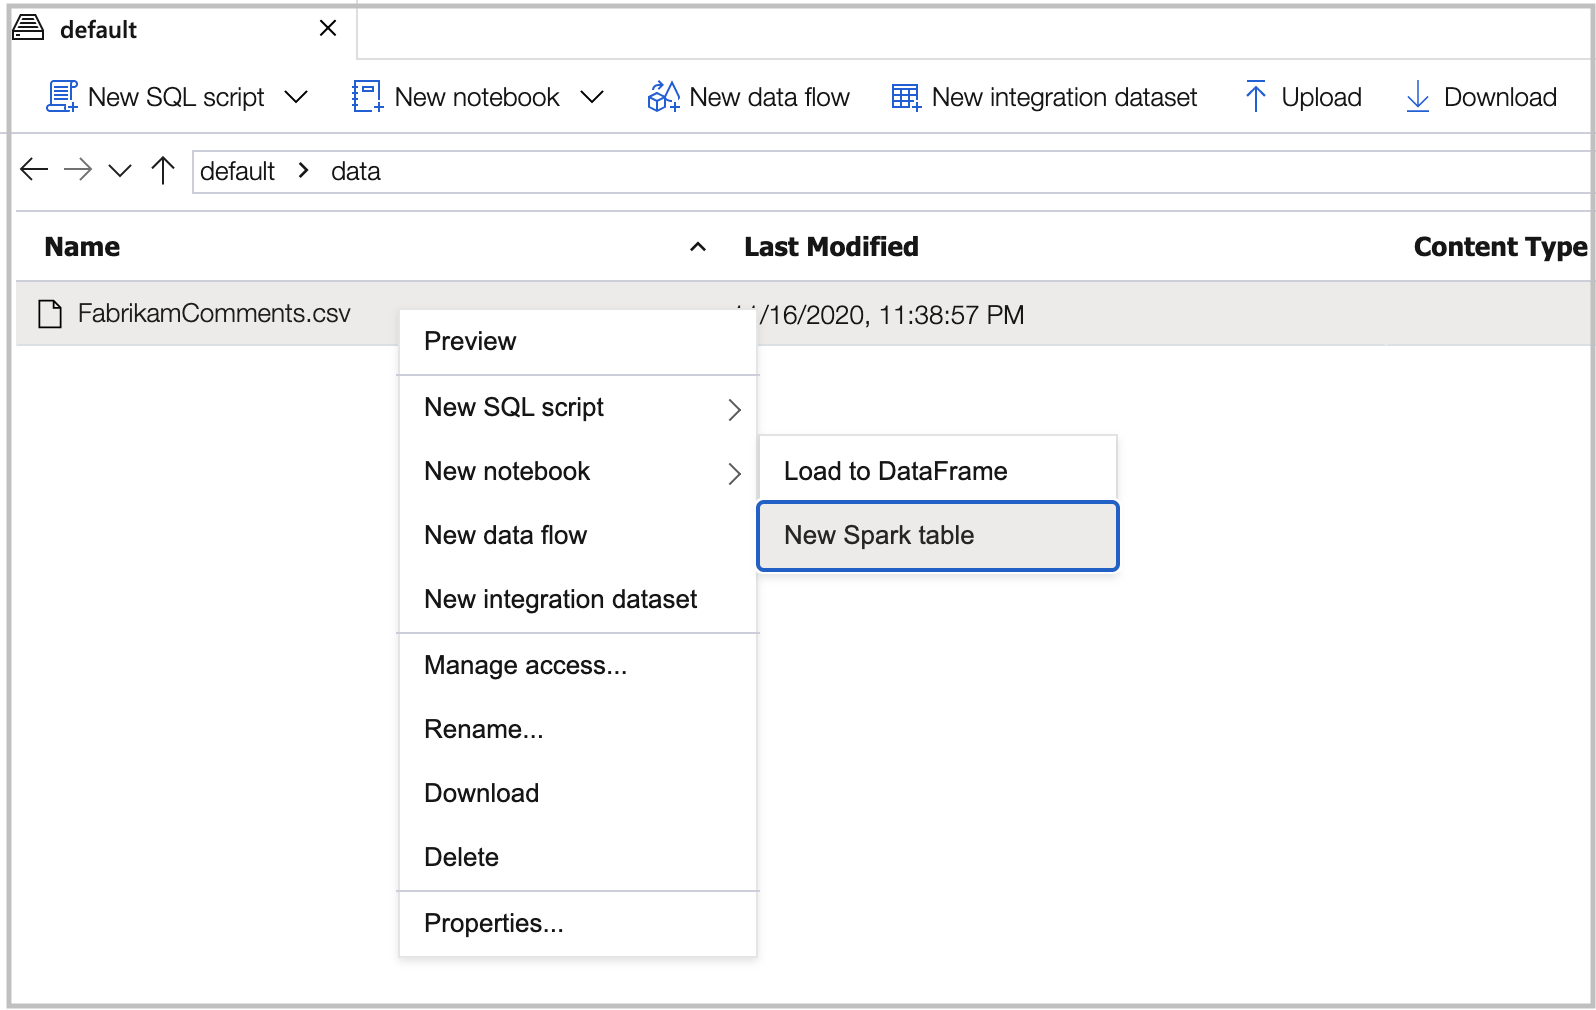Open the recent locations dropdown chevron
The image size is (1596, 1010).
pyautogui.click(x=120, y=171)
